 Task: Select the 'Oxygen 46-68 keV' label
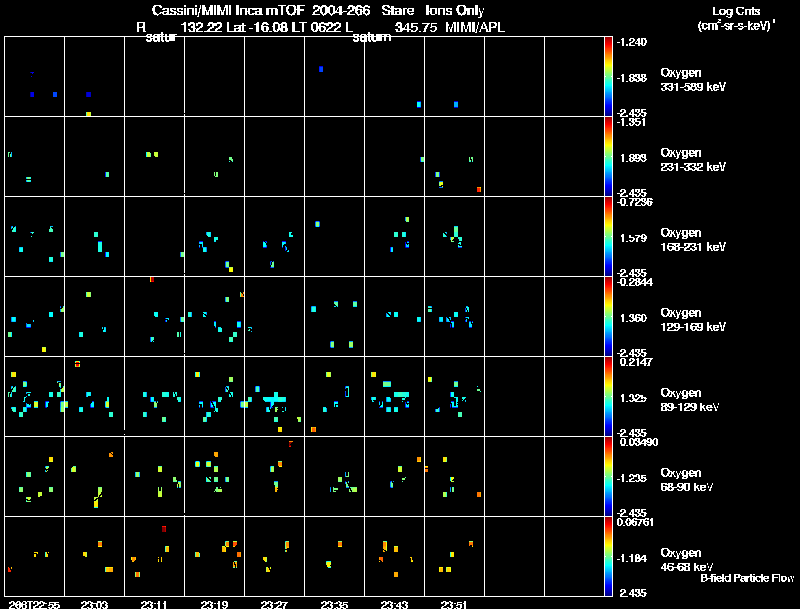687,560
